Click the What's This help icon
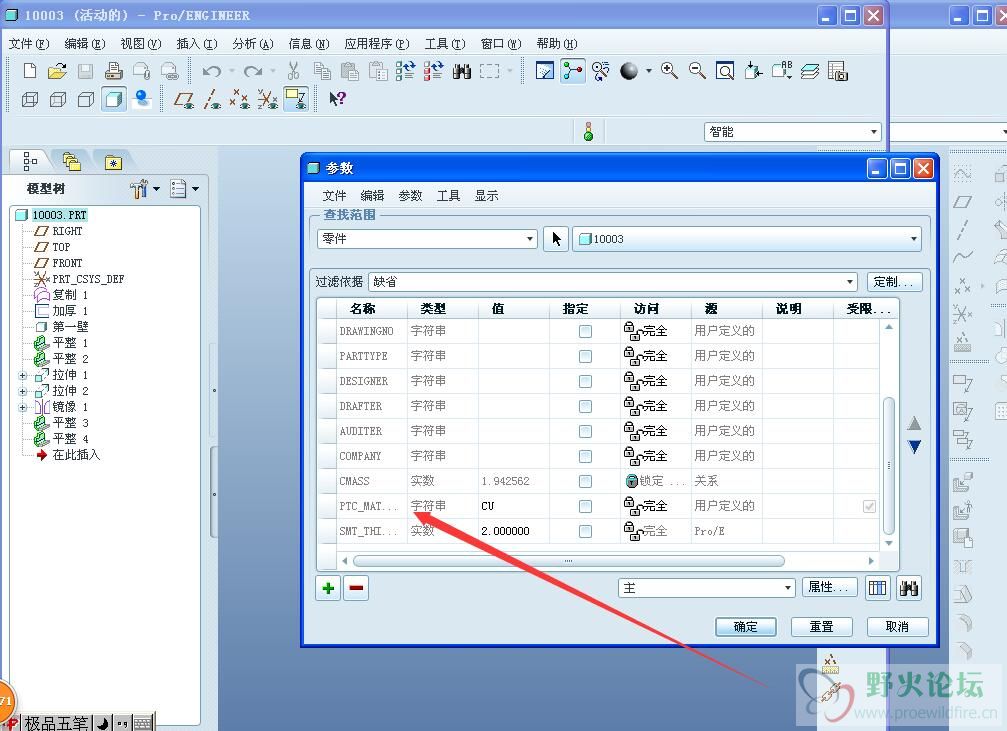 [338, 98]
